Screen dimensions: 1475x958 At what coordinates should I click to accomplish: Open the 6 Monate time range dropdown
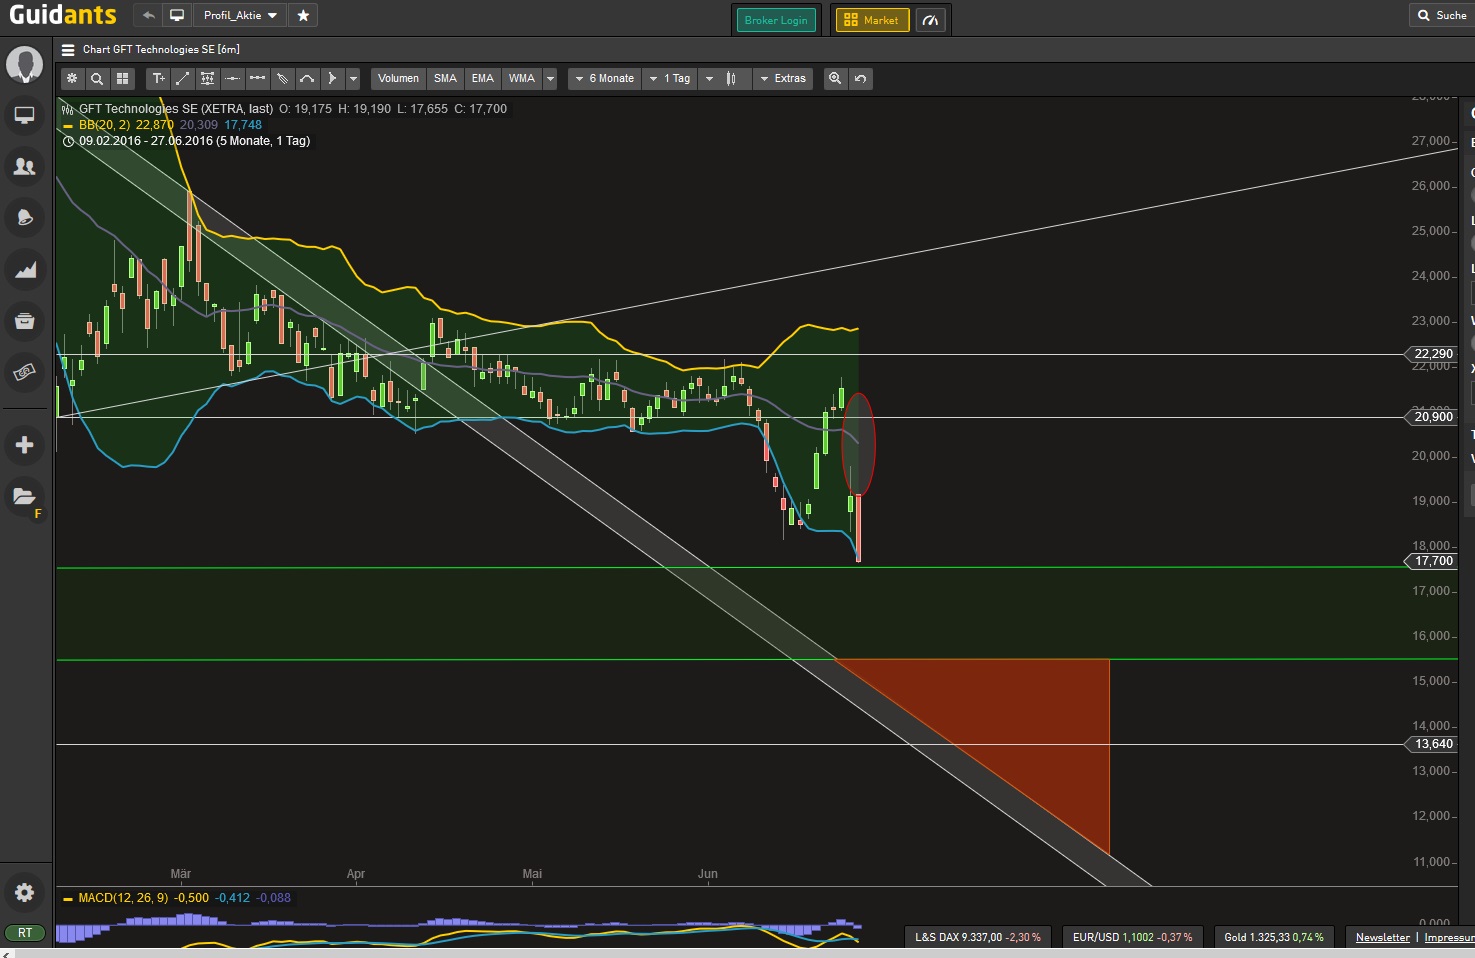click(x=605, y=78)
